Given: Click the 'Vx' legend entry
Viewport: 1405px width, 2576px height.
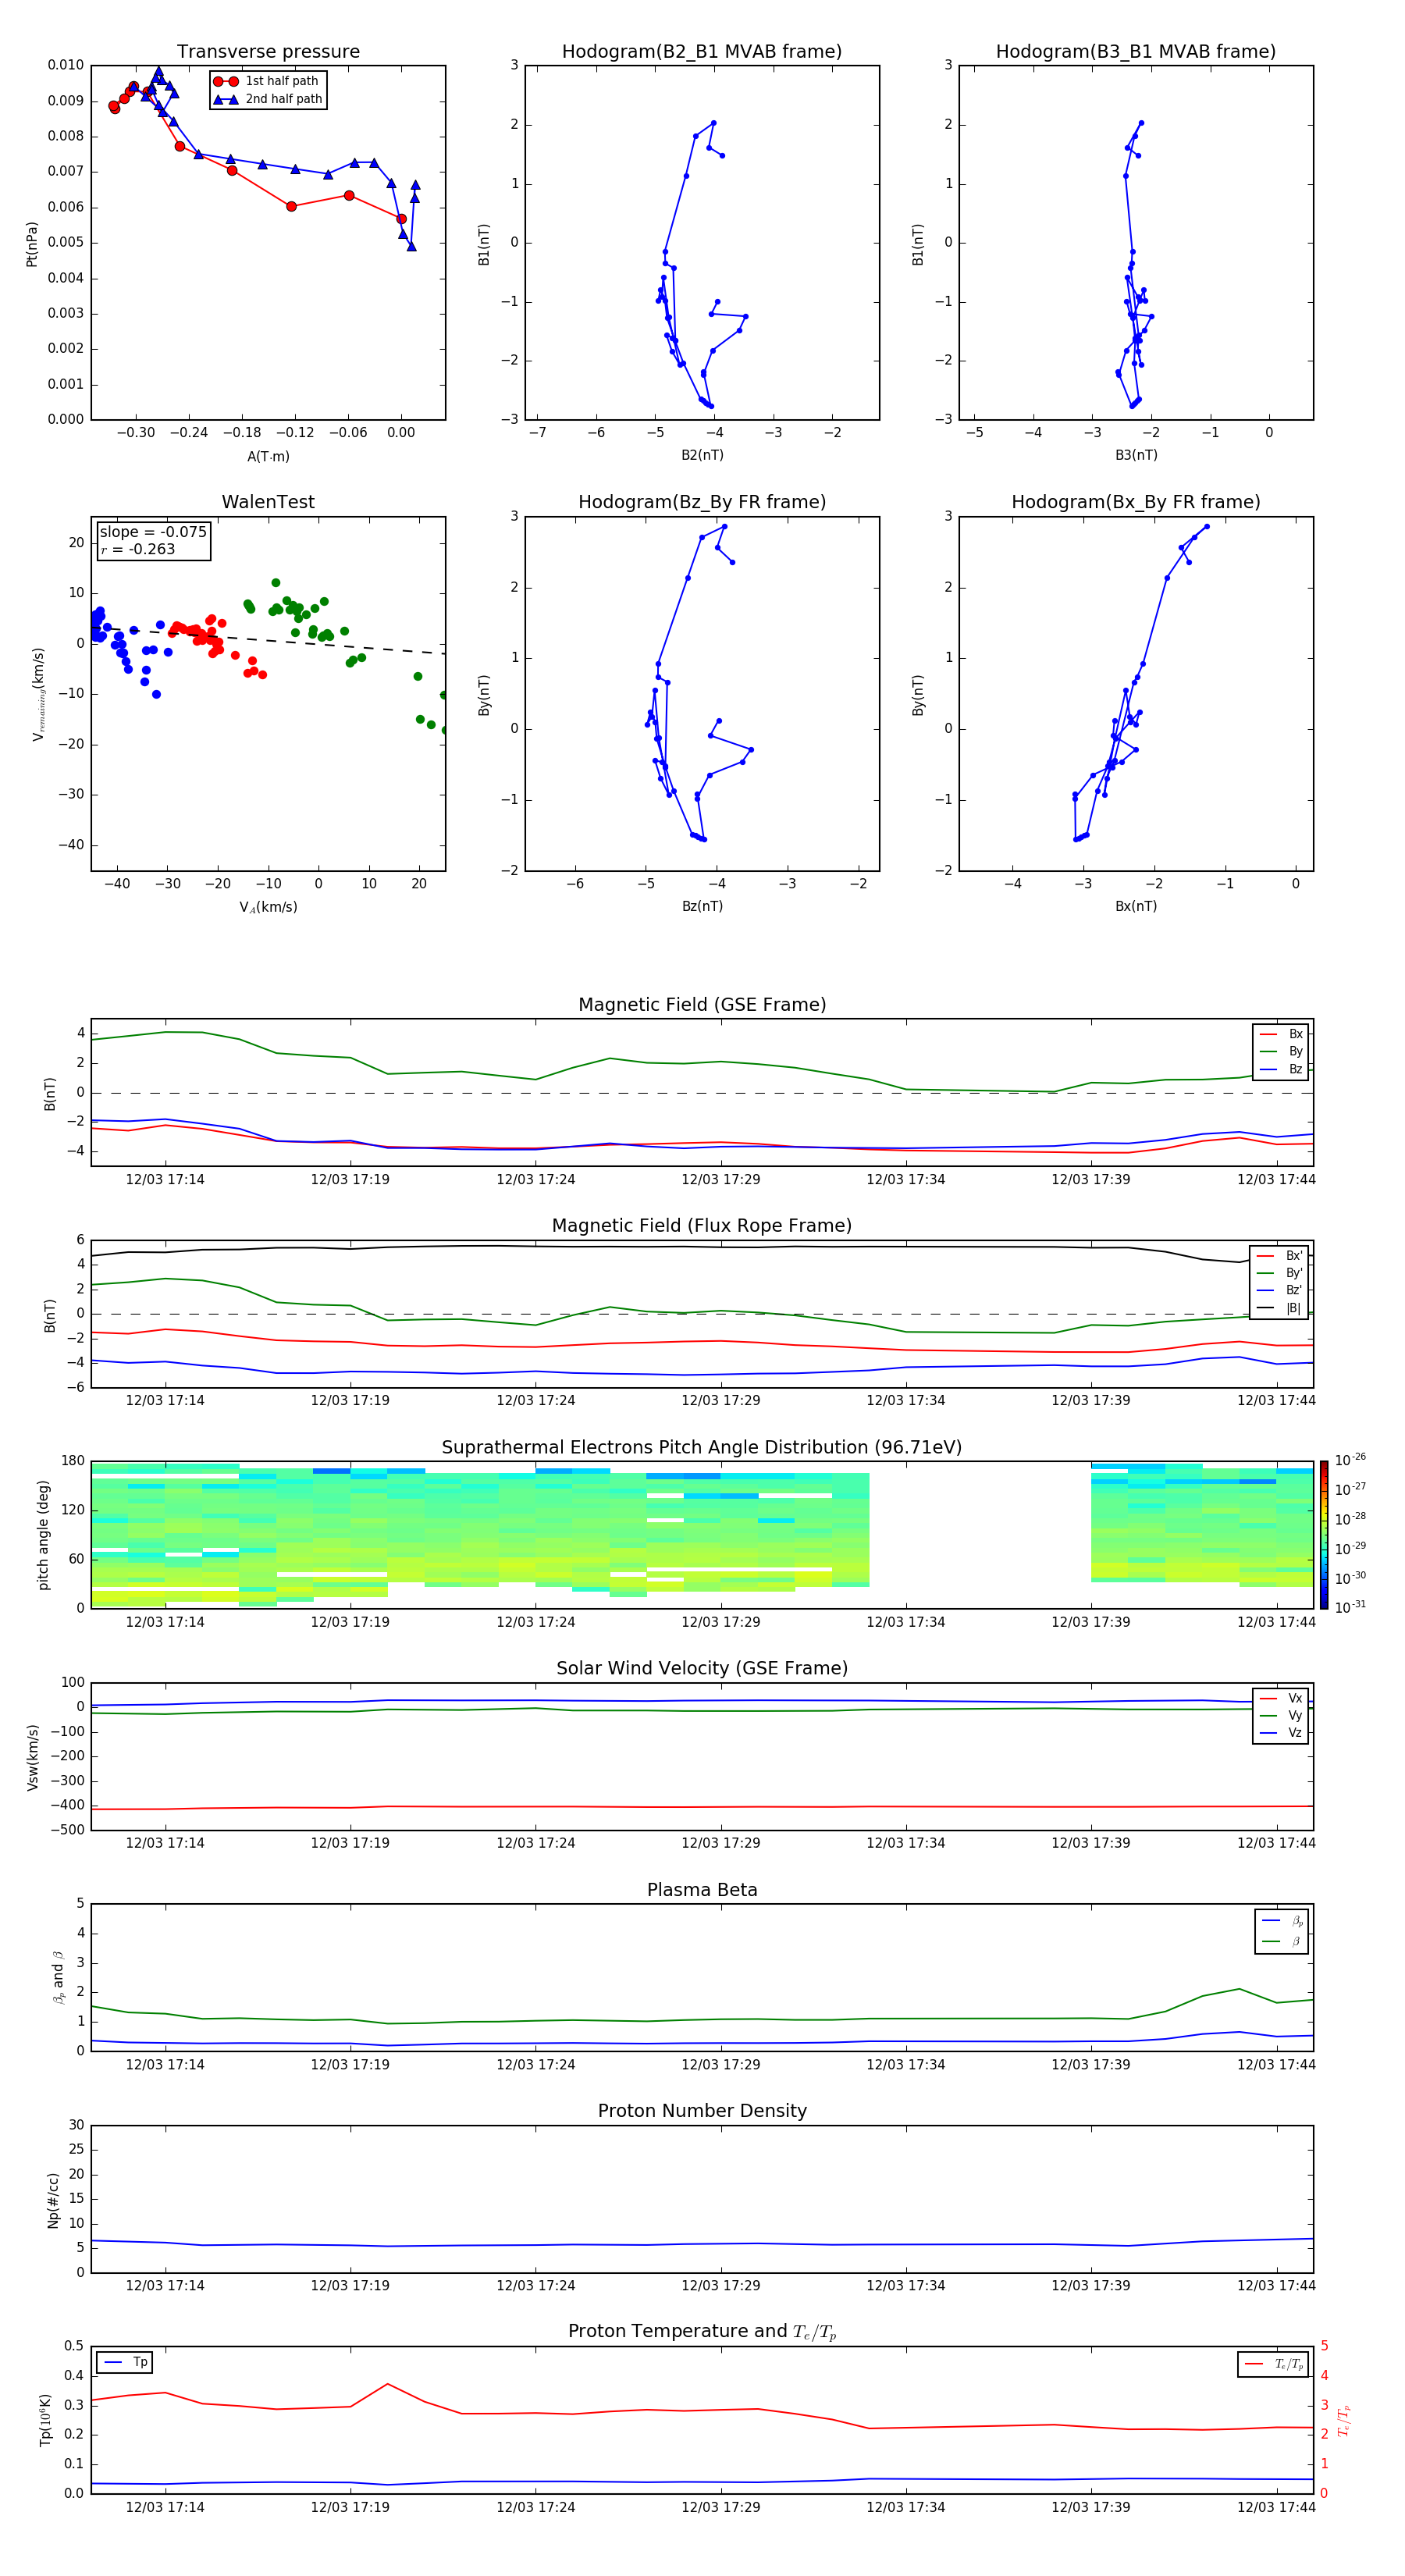Looking at the screenshot, I should pyautogui.click(x=1281, y=1698).
